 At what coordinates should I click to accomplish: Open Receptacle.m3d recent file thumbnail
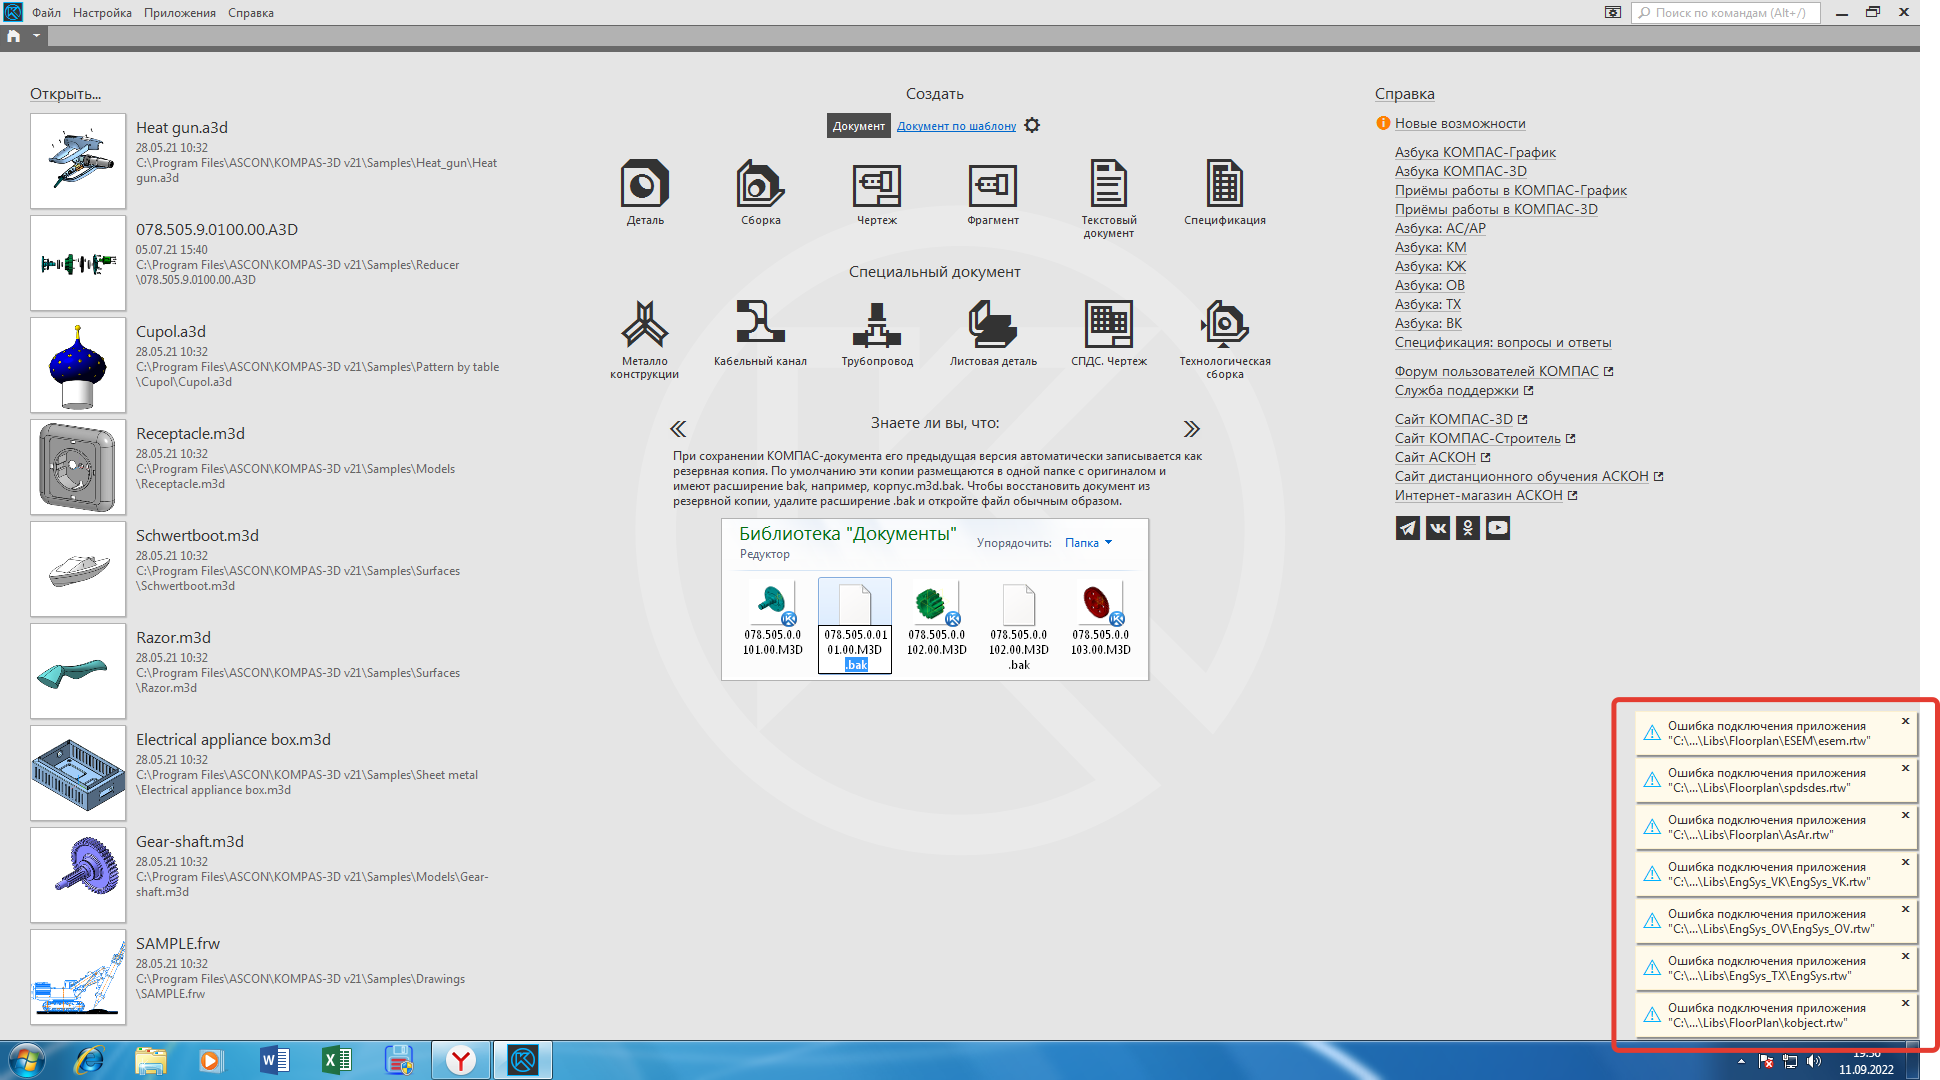pos(78,467)
